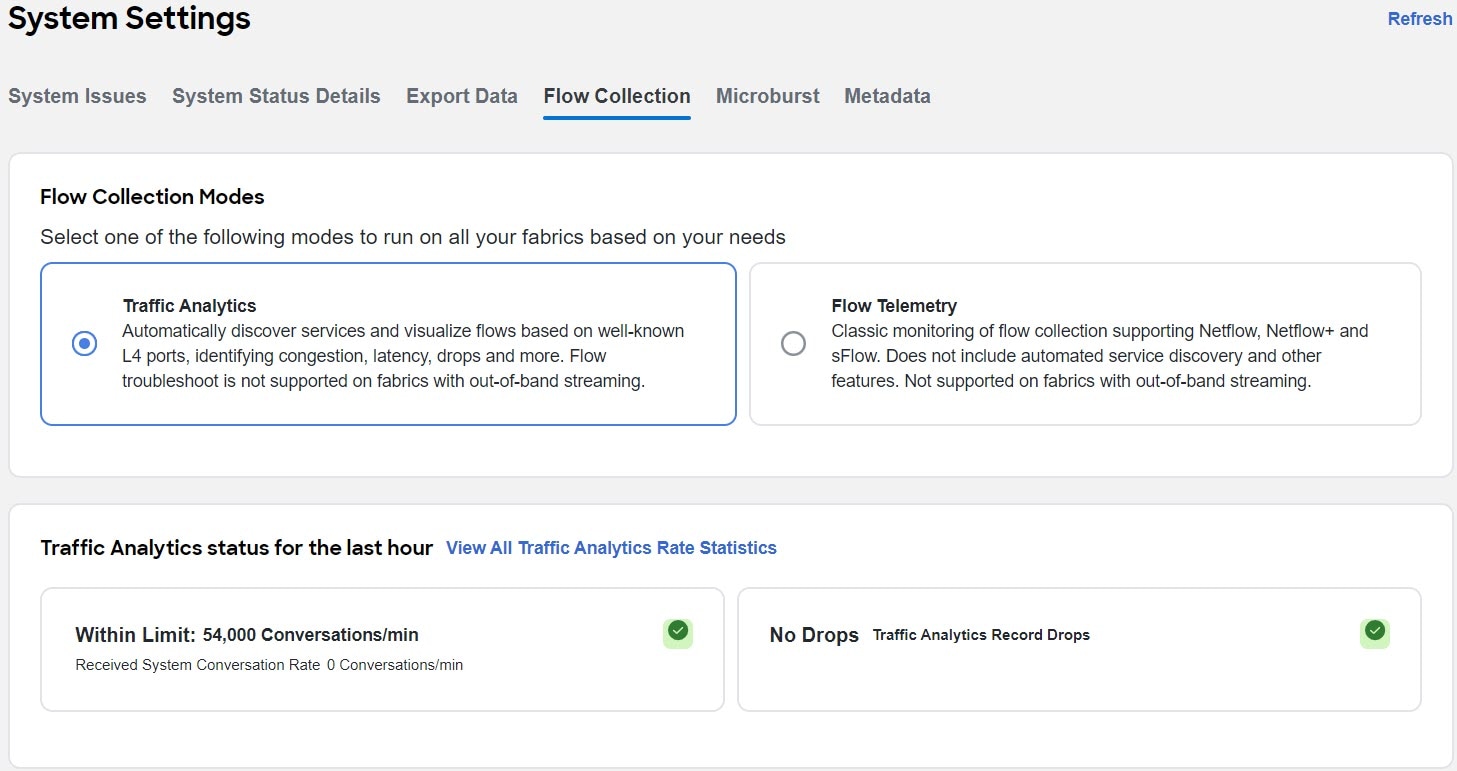The width and height of the screenshot is (1457, 771).
Task: Click the Traffic Analytics card title
Action: click(x=190, y=306)
